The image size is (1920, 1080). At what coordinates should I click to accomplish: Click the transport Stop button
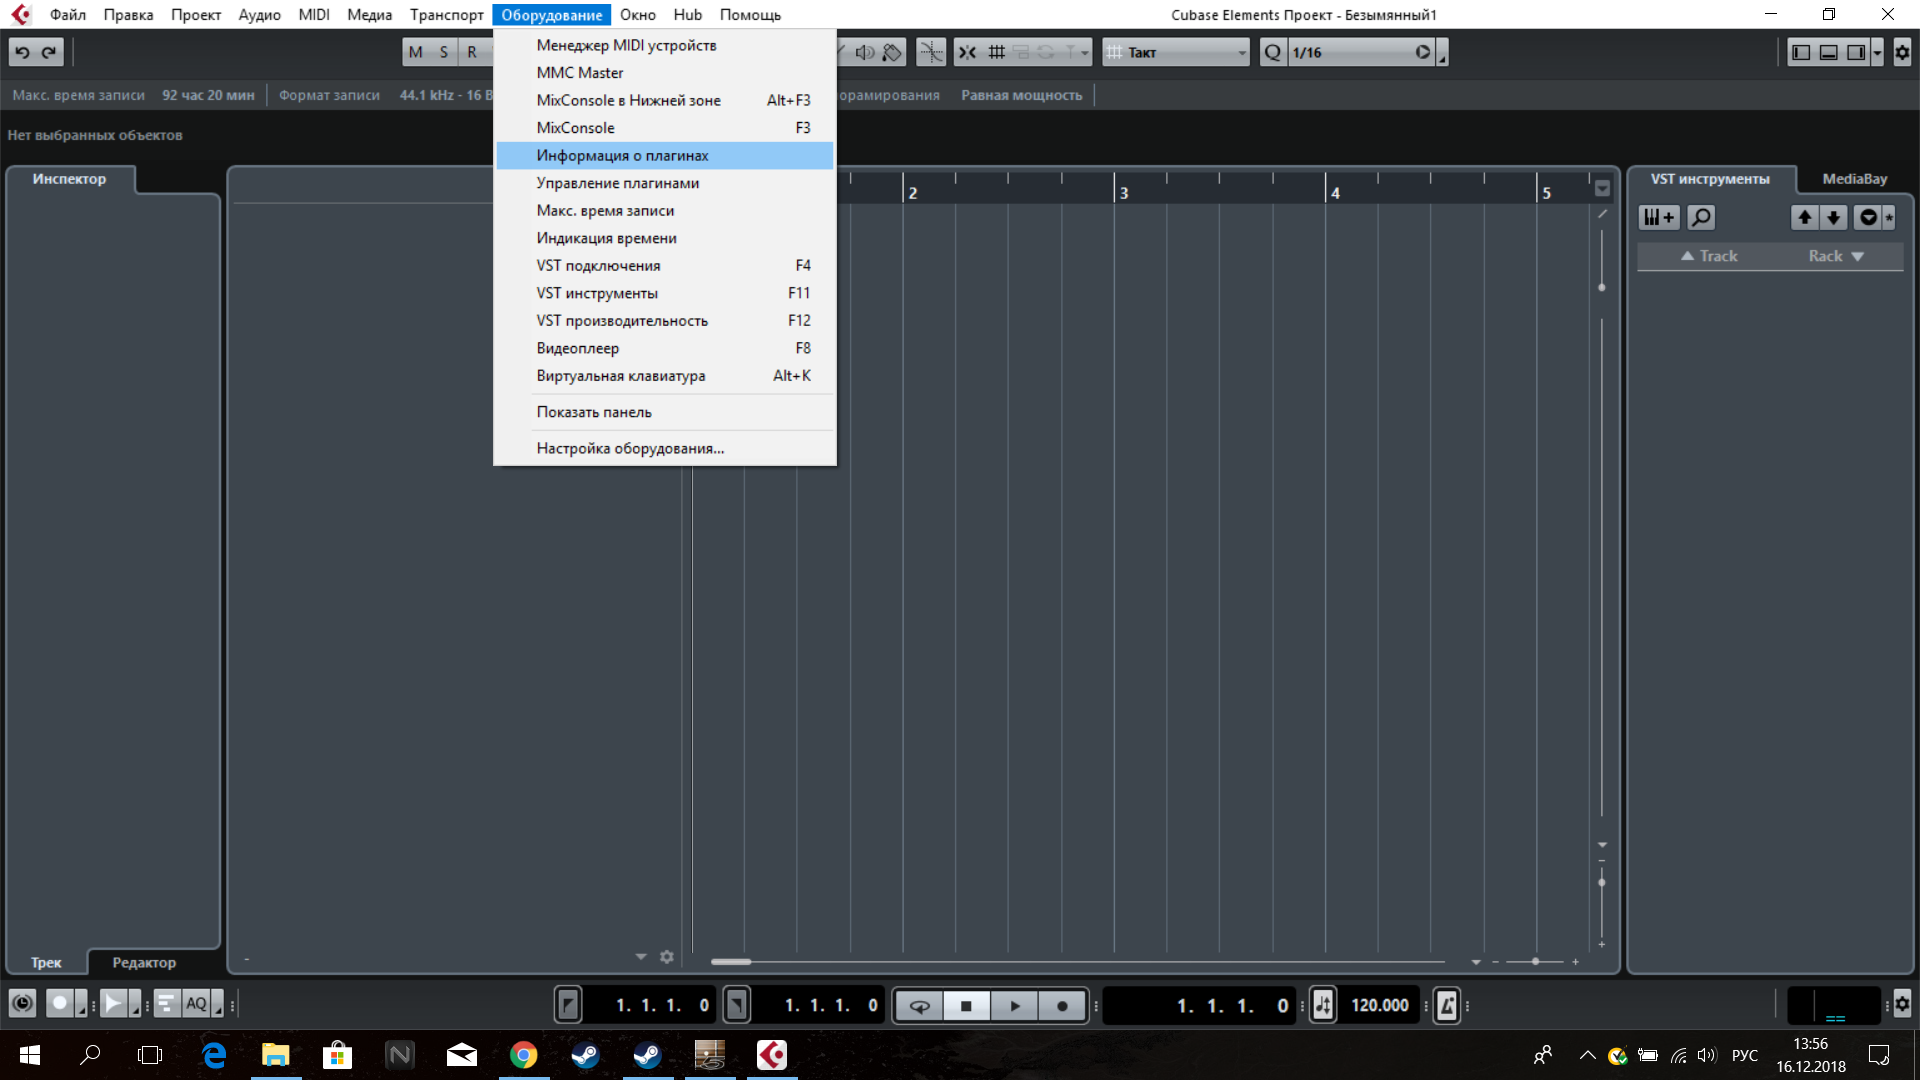point(966,1006)
